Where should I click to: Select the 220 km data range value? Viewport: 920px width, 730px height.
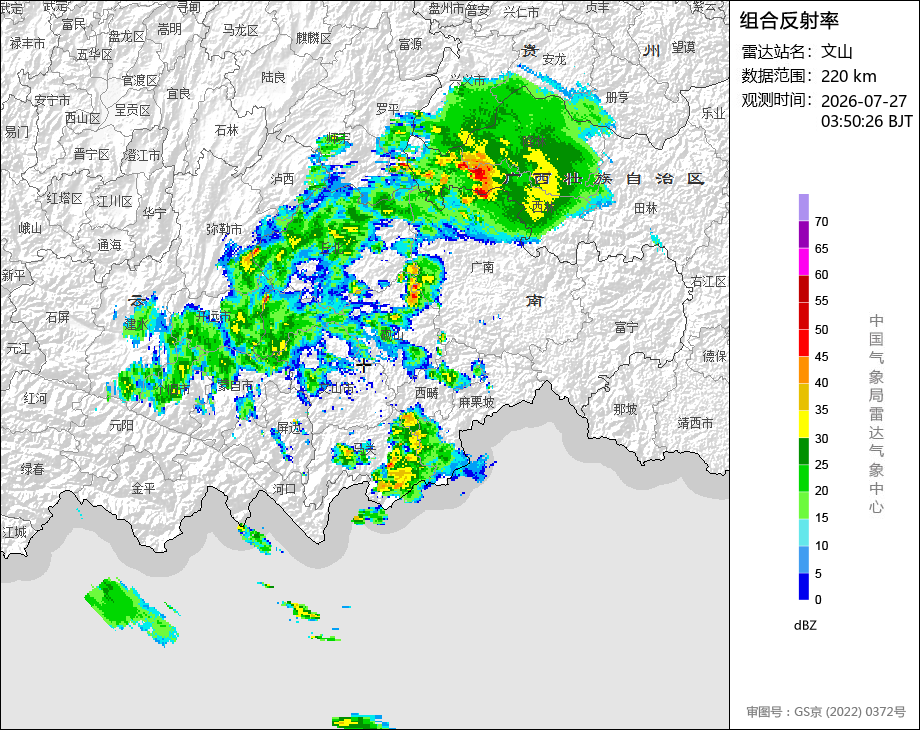[x=848, y=76]
